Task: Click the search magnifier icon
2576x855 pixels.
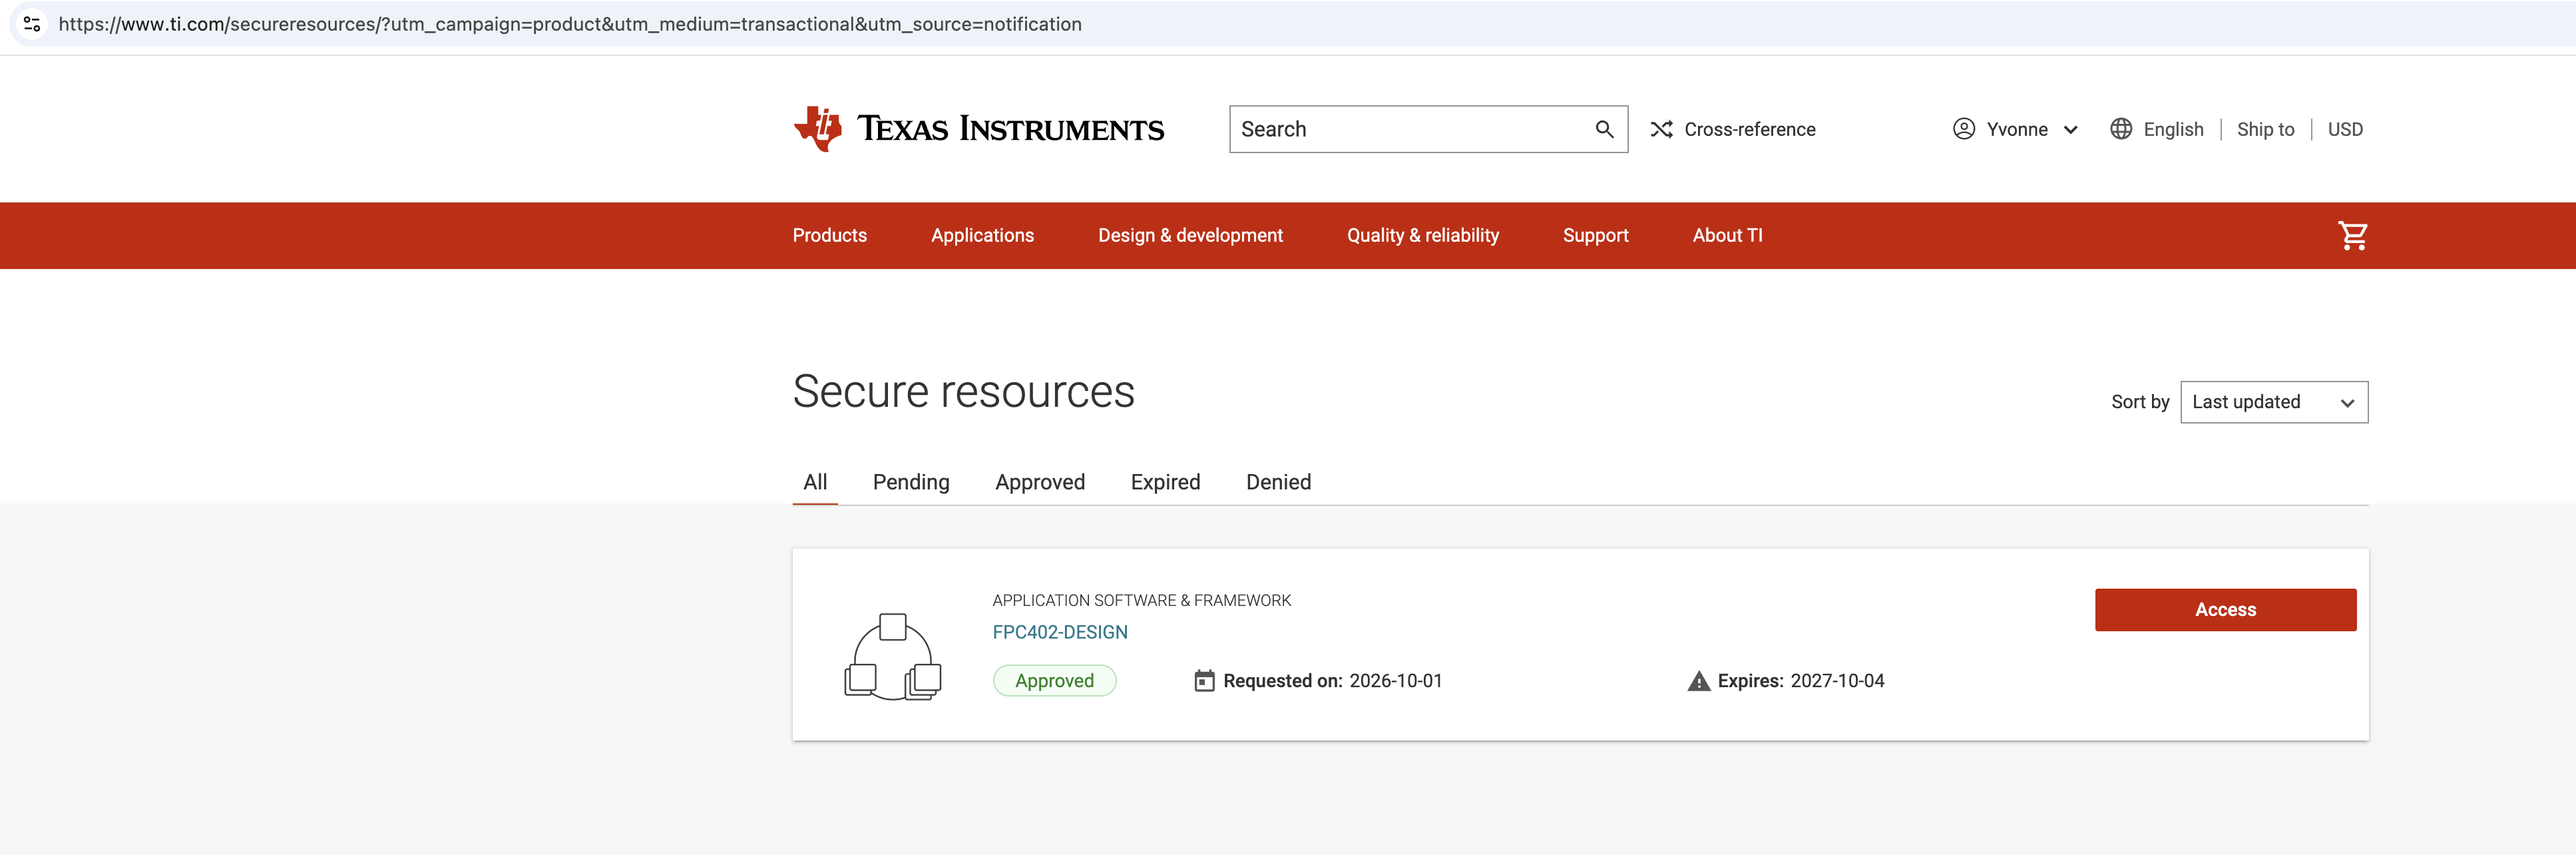Action: [x=1604, y=129]
